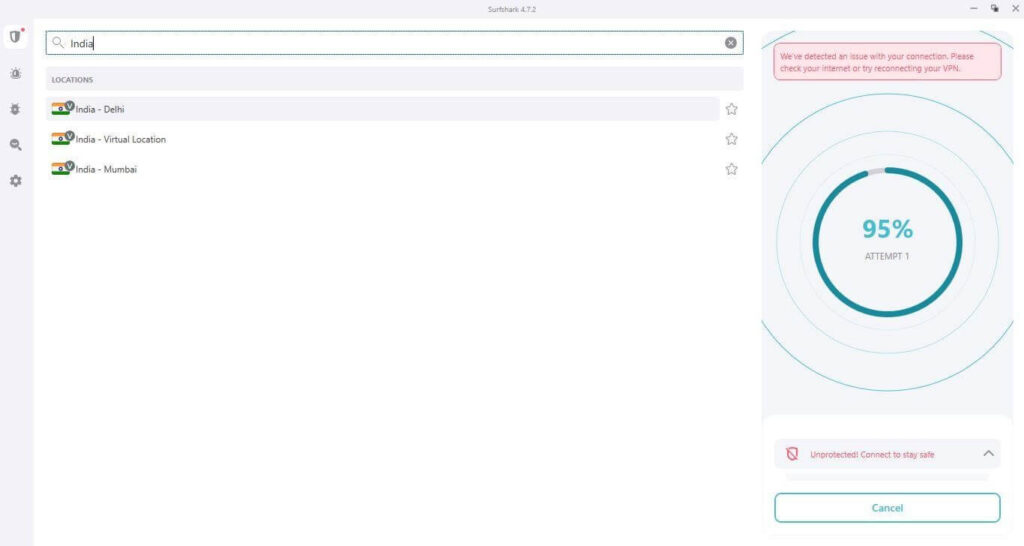Click the magnifier icon inside search box
The width and height of the screenshot is (1024, 546).
coord(59,43)
